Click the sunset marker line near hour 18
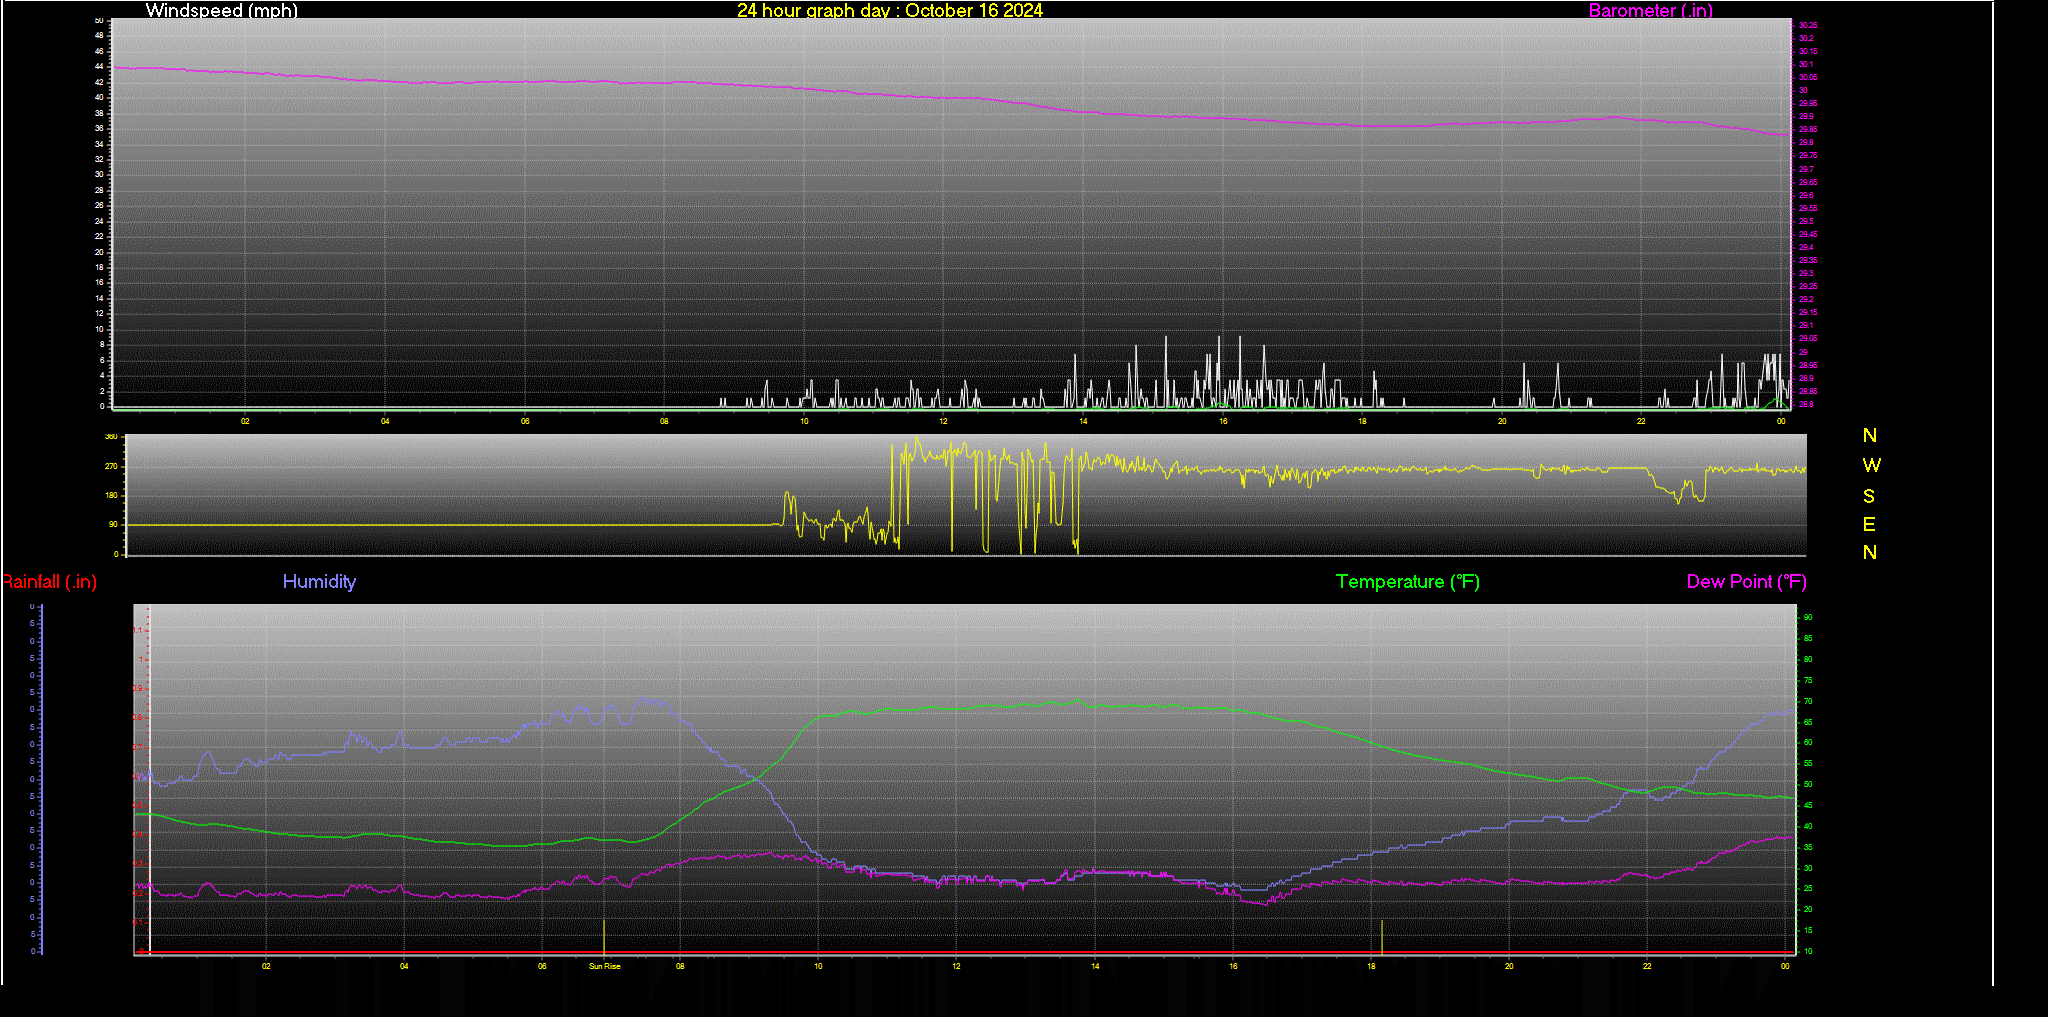 tap(1382, 937)
